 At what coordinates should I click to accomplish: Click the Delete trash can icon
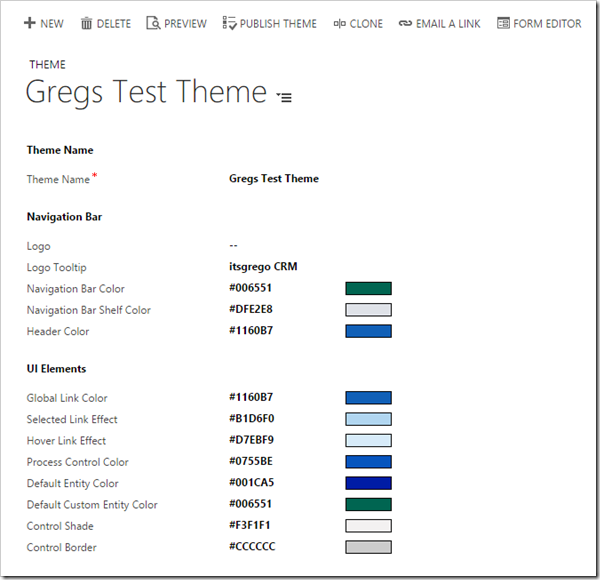coord(87,23)
